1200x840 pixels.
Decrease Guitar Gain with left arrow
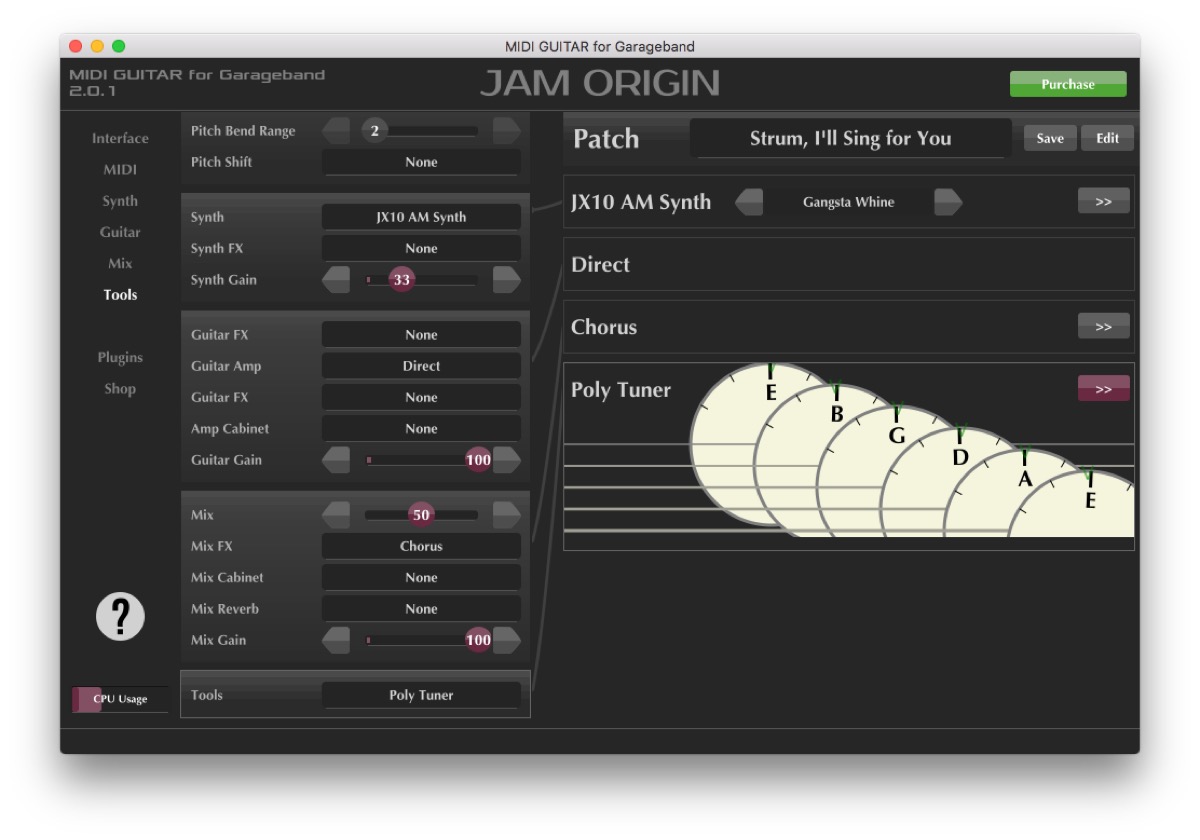(x=337, y=460)
